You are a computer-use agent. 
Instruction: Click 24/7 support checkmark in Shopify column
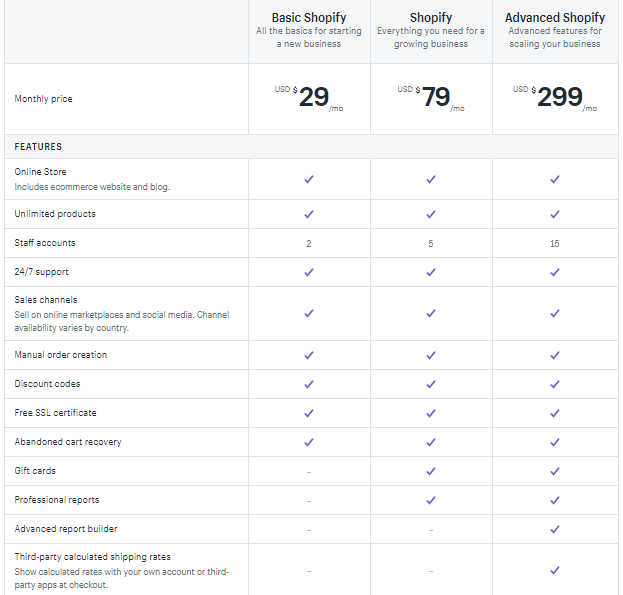tap(431, 272)
